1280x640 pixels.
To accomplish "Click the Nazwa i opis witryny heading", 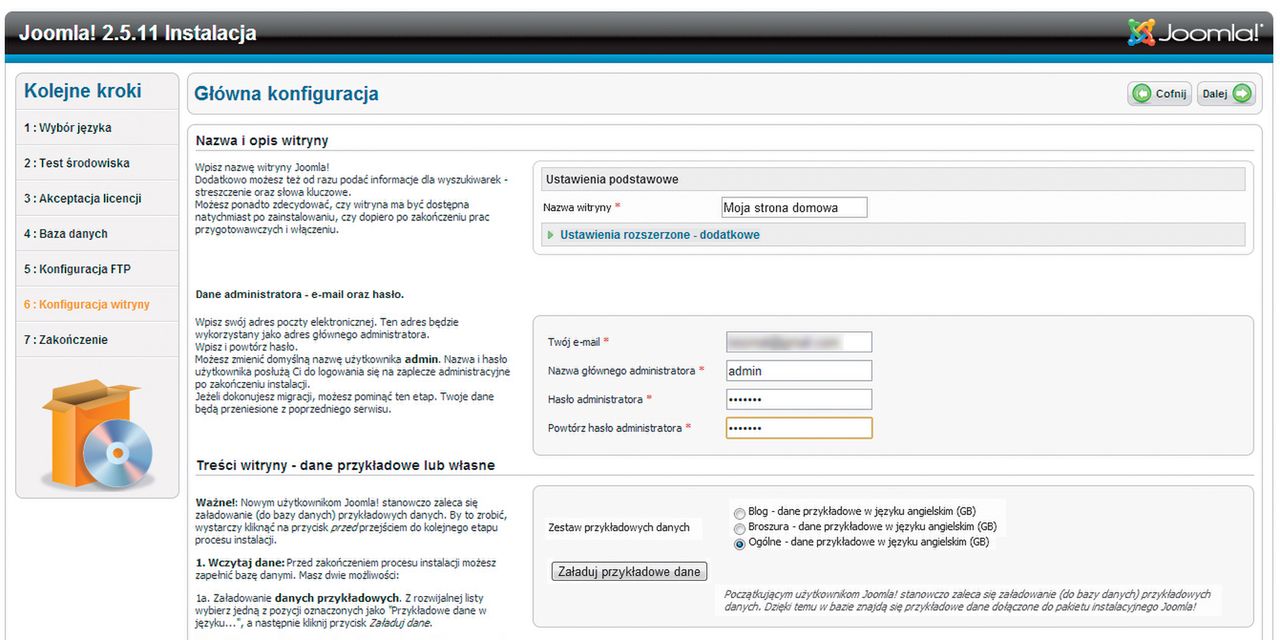I will [x=262, y=141].
